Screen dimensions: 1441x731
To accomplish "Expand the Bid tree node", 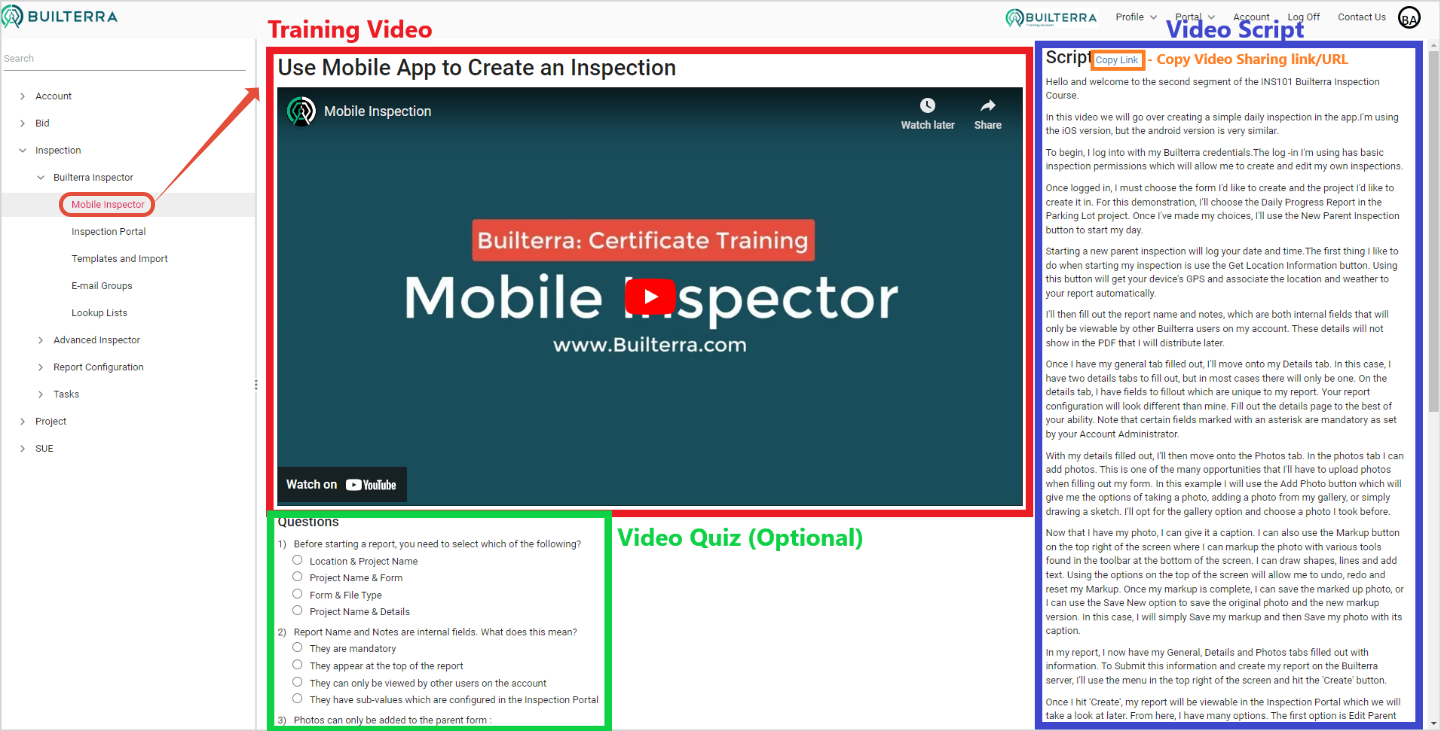I will 23,123.
